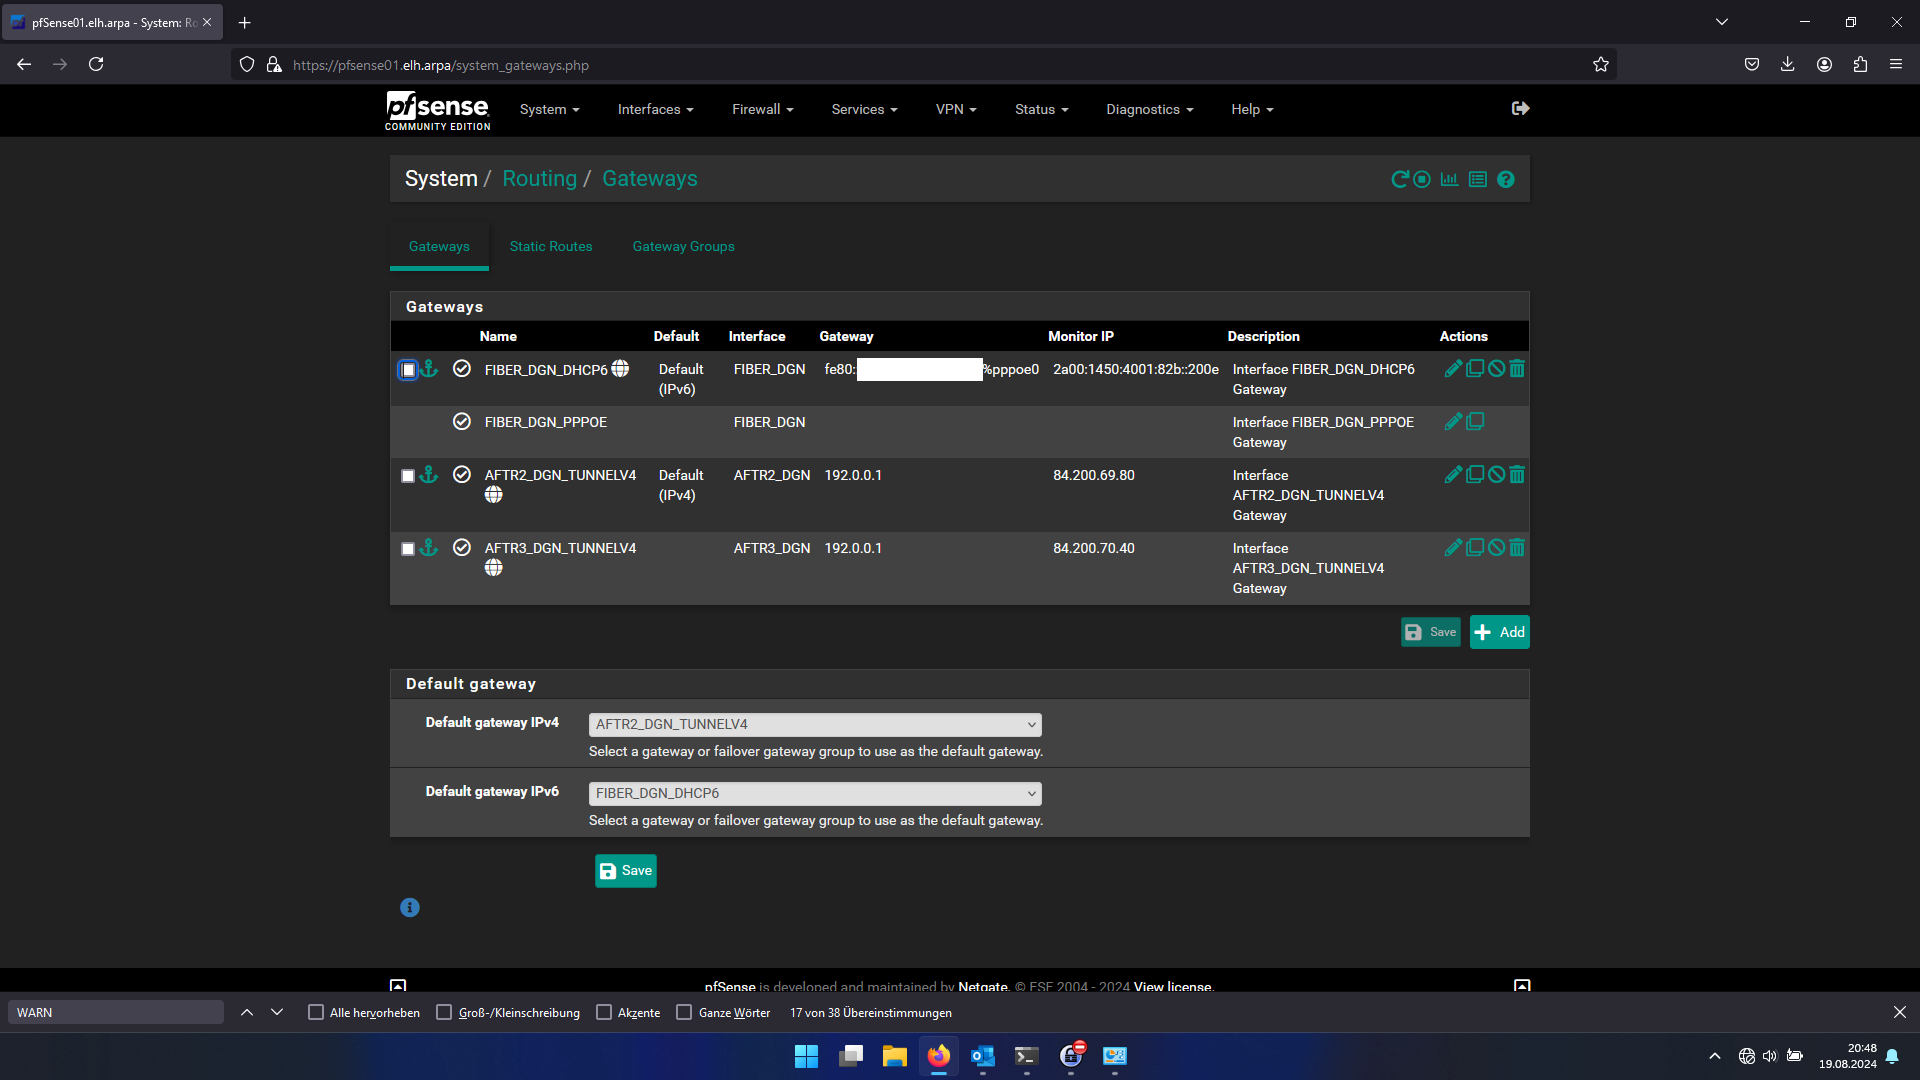This screenshot has height=1080, width=1920.
Task: Open the Default gateway IPv4 dropdown
Action: [815, 725]
